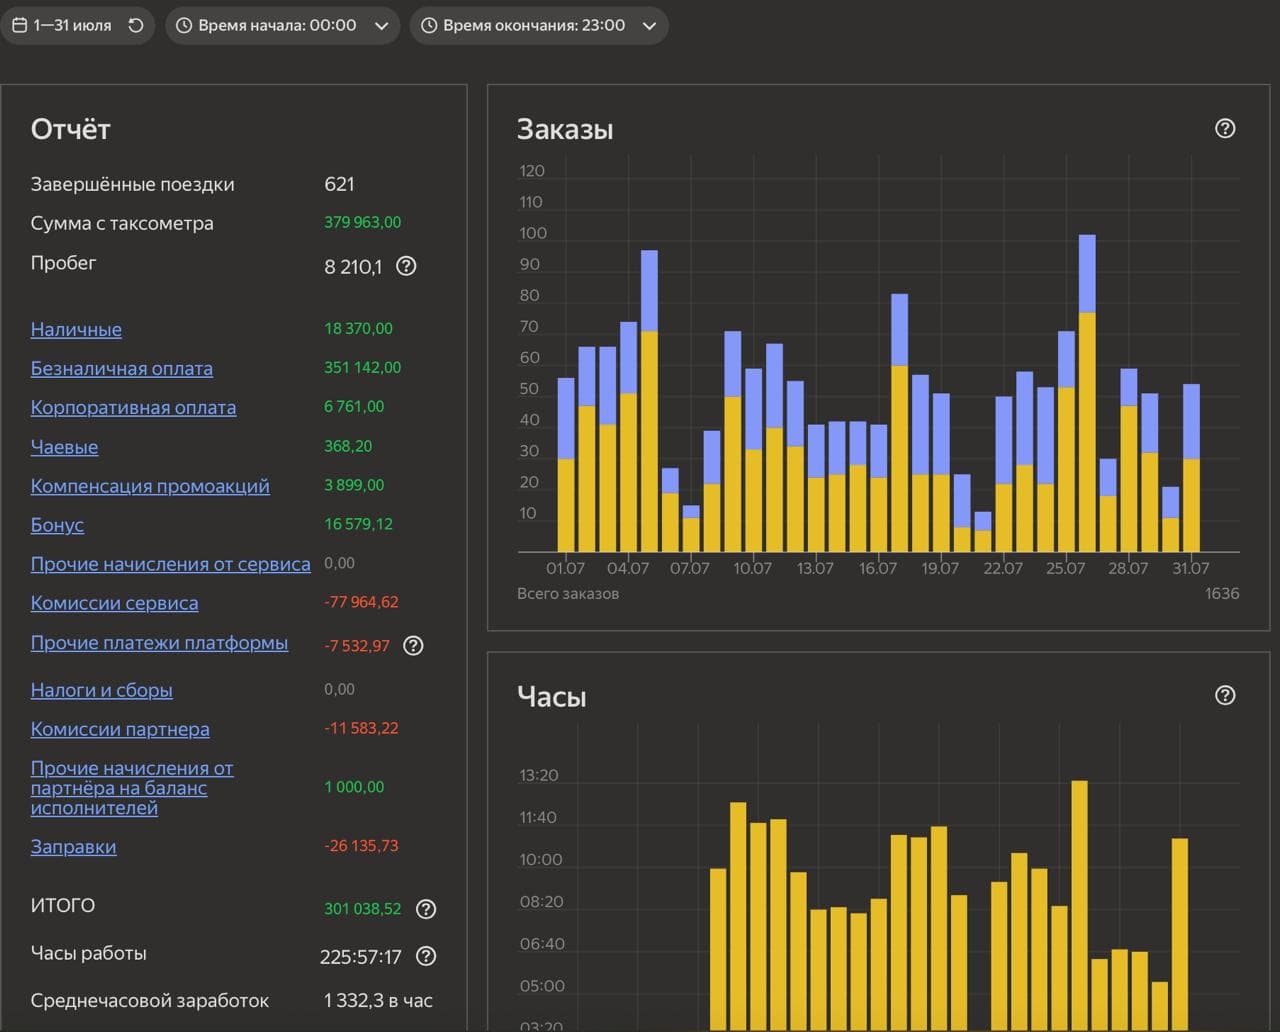This screenshot has height=1032, width=1280.
Task: Open the Бонус link
Action: (x=57, y=525)
